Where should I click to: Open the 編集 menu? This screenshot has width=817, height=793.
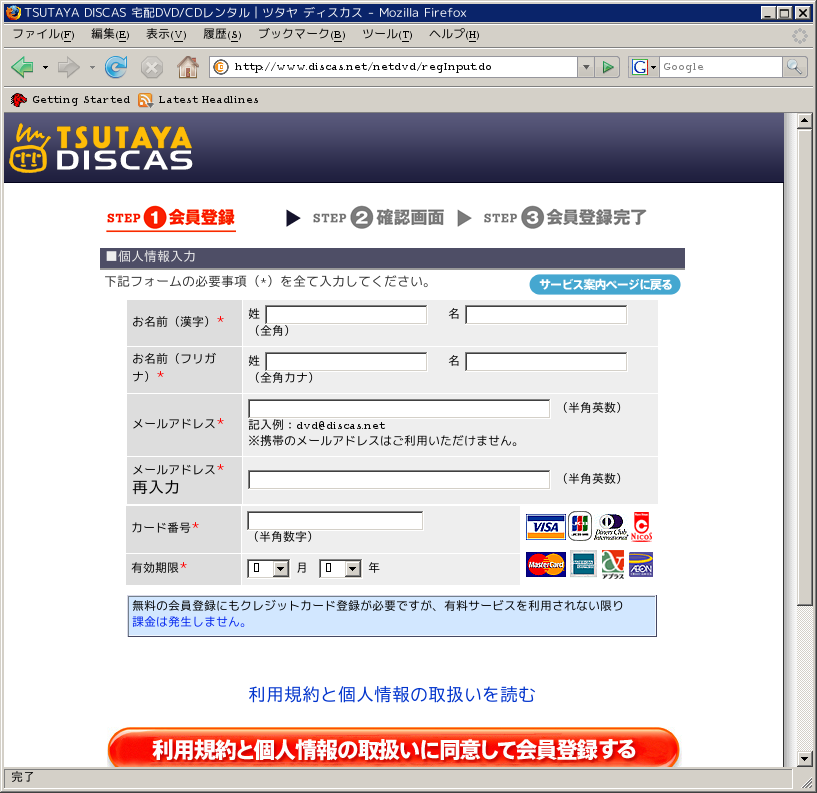[110, 34]
